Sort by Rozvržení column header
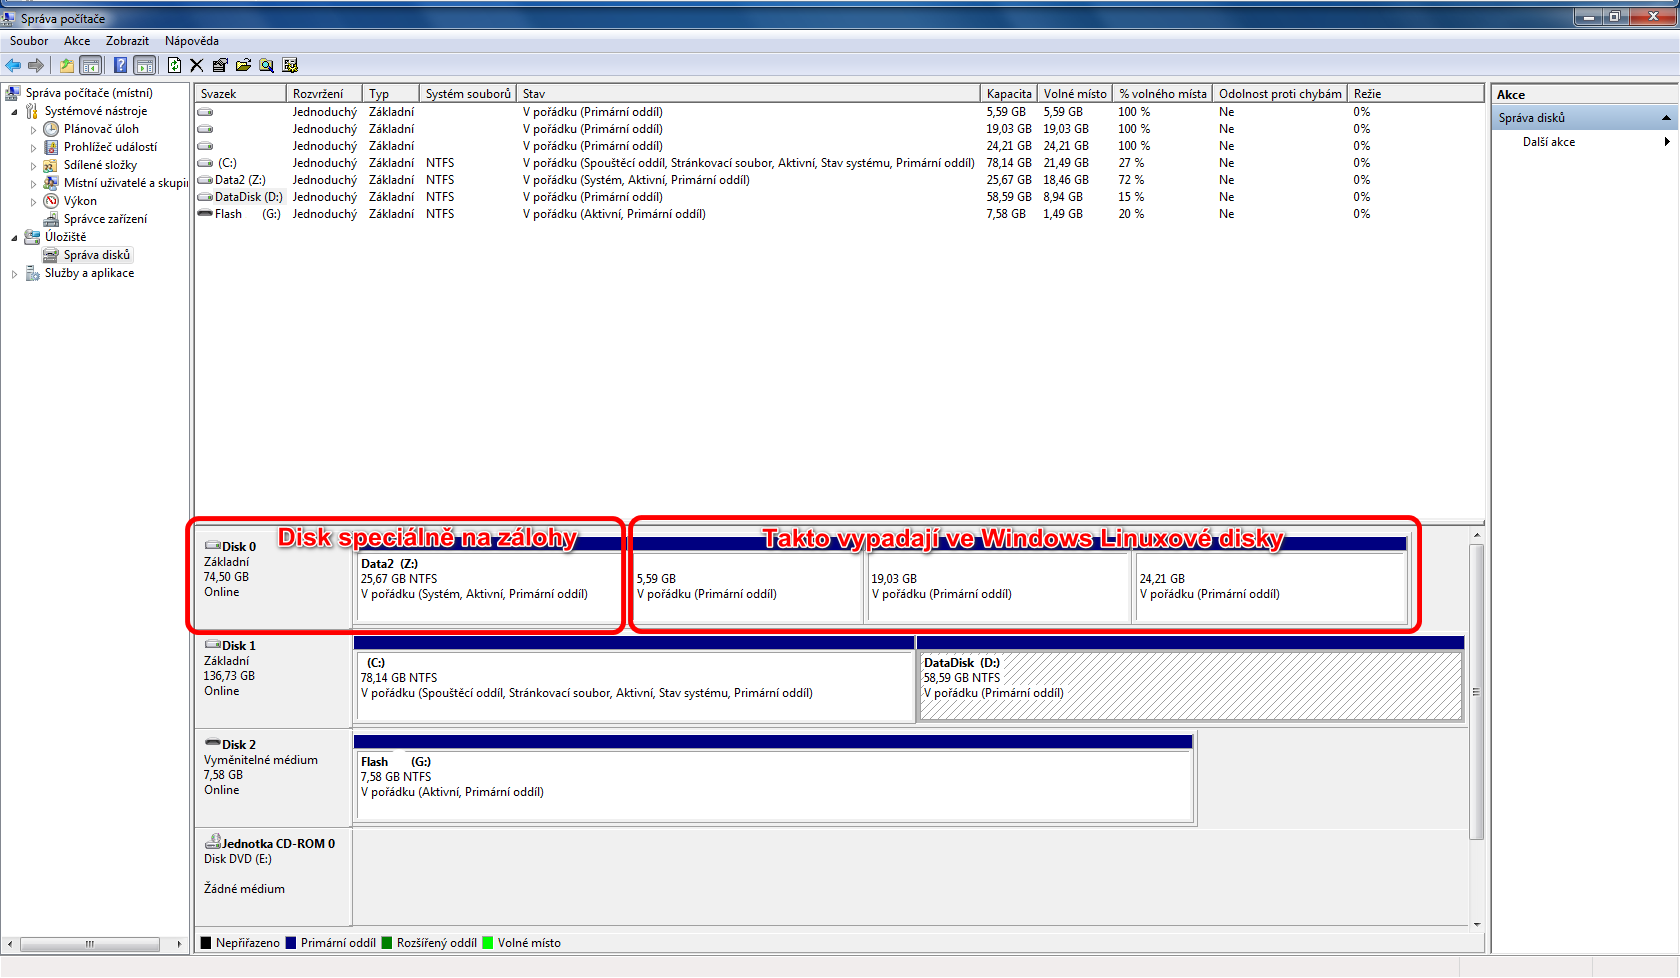Image resolution: width=1680 pixels, height=978 pixels. (324, 94)
